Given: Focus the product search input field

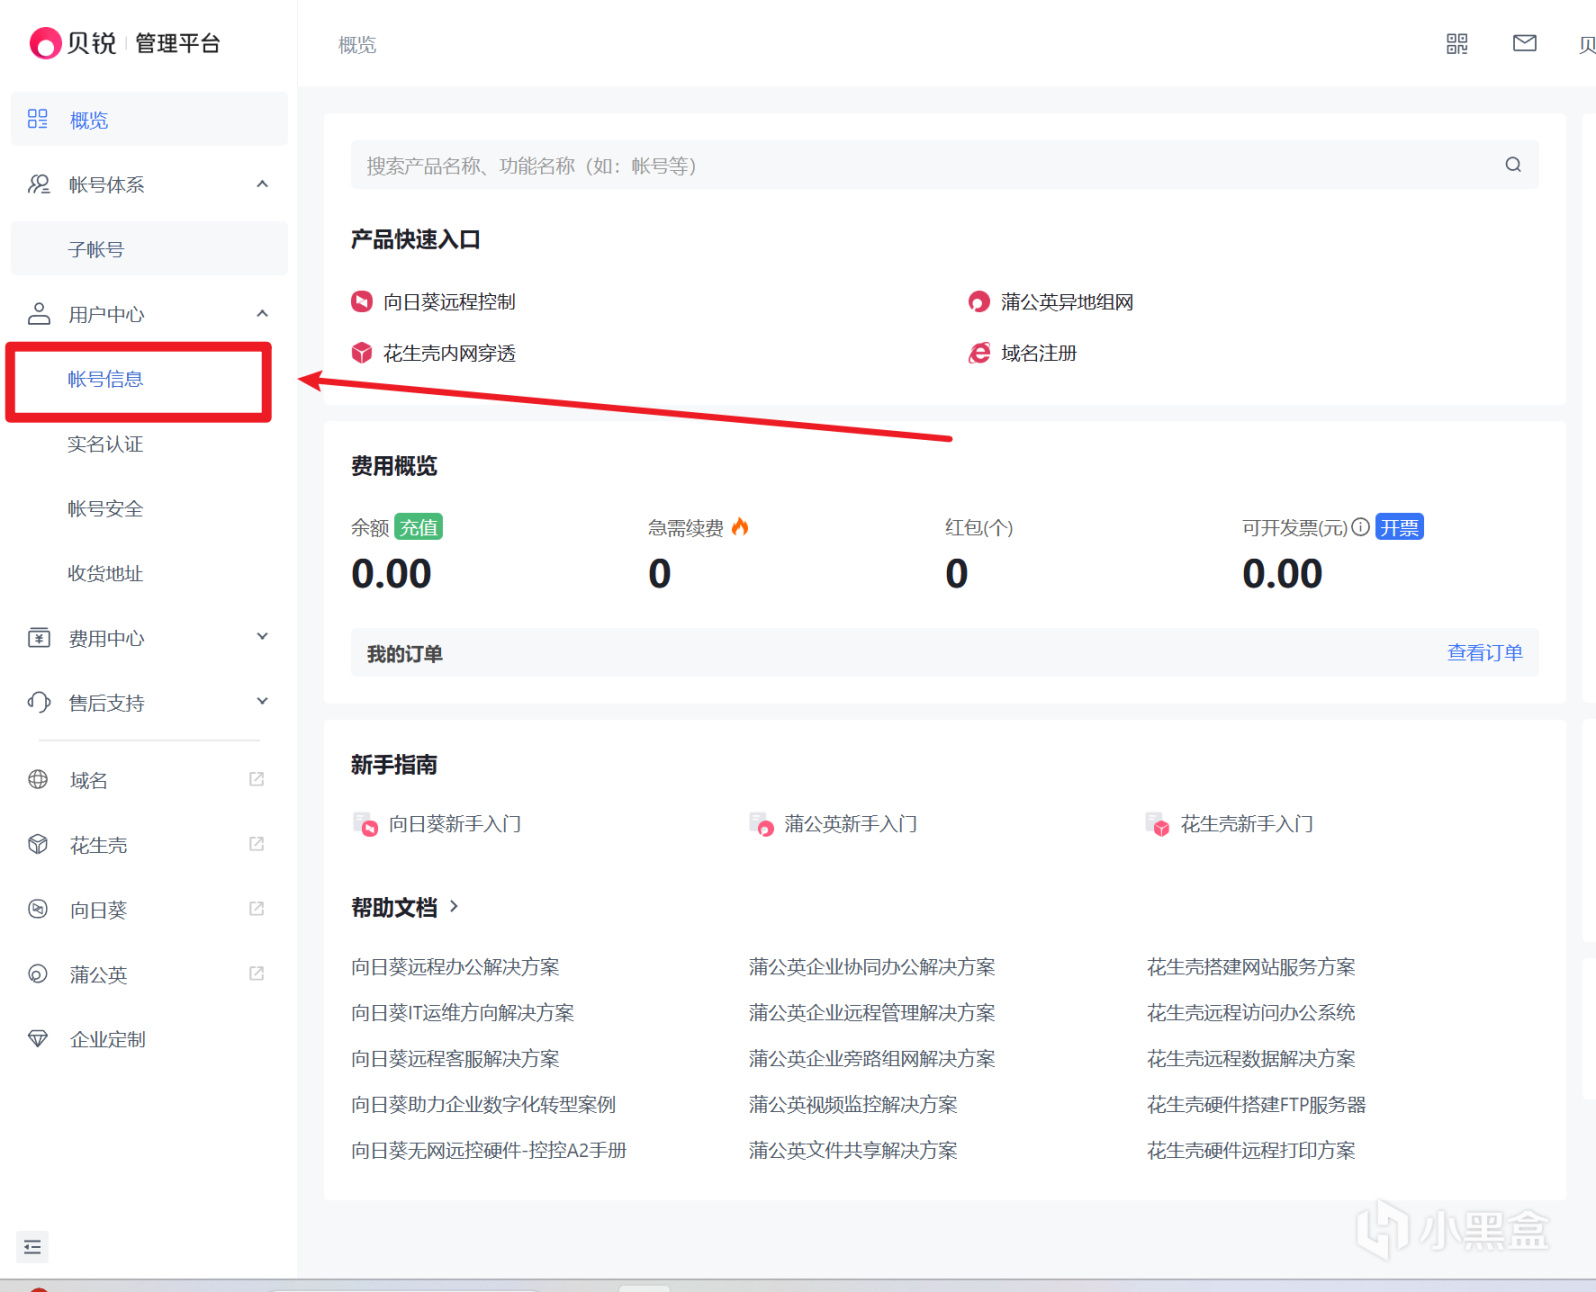Looking at the screenshot, I should tap(944, 165).
